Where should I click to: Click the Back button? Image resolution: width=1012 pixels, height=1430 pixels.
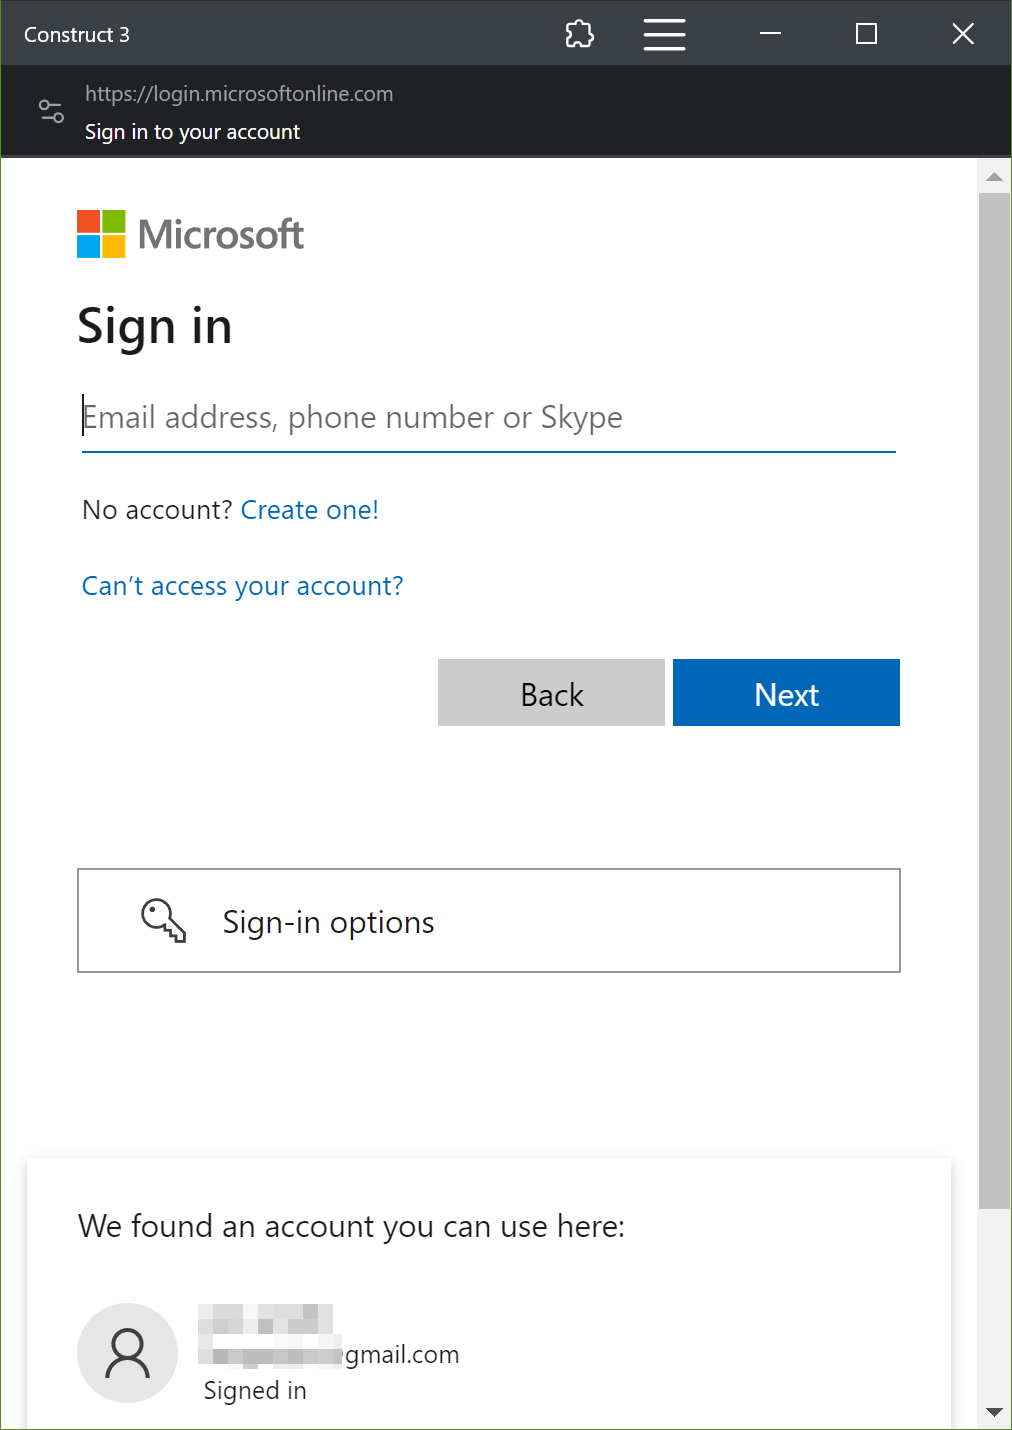pyautogui.click(x=551, y=692)
